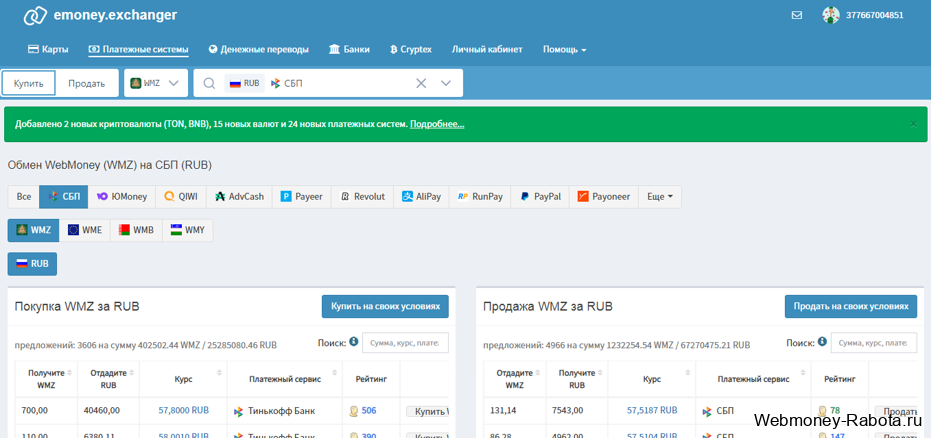Sort the buy table by Платежный сервис header
Image resolution: width=931 pixels, height=438 pixels.
285,379
